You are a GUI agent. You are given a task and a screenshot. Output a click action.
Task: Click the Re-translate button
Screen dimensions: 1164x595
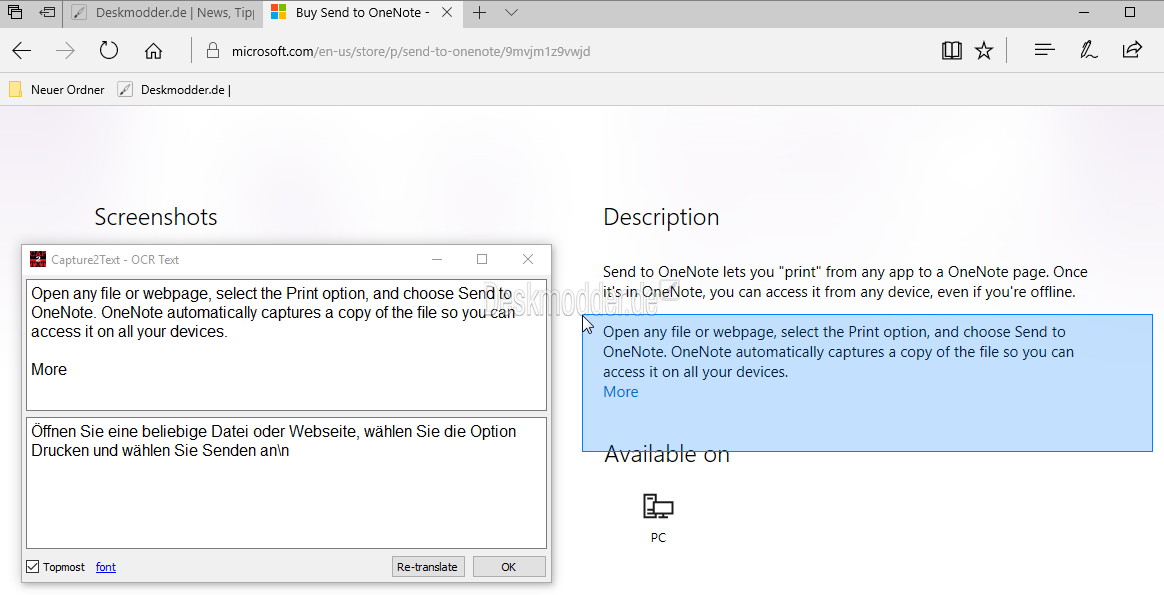pyautogui.click(x=428, y=567)
